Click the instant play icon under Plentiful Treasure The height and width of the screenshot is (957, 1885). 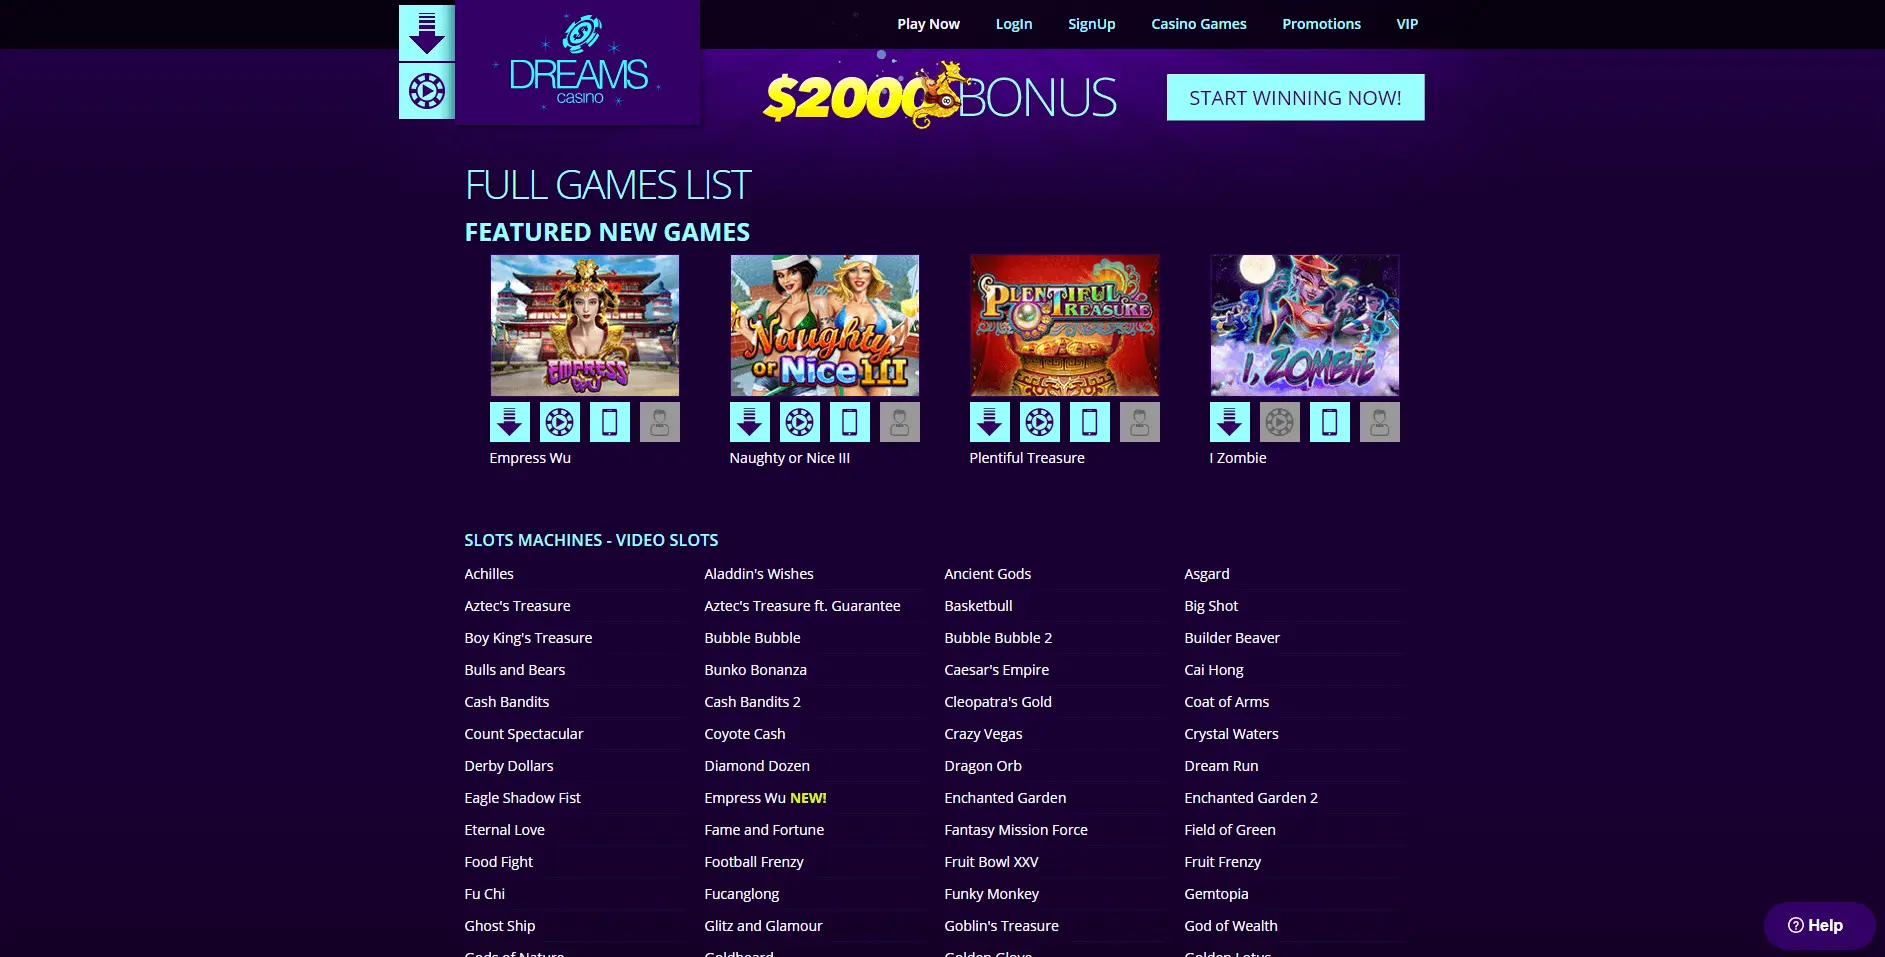point(1040,422)
